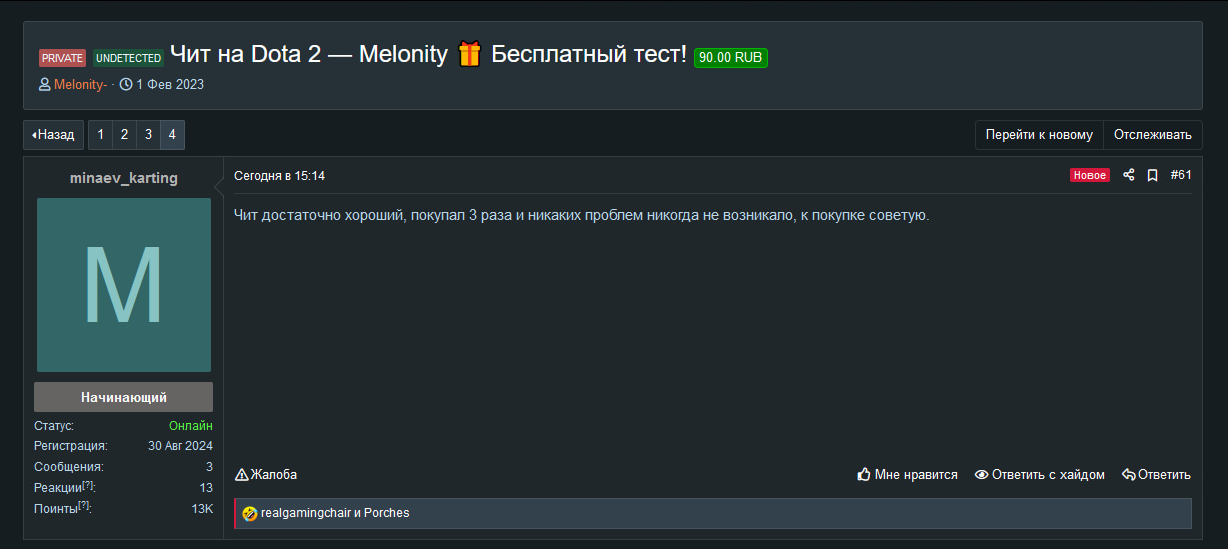Open page 1 of the thread
This screenshot has width=1228, height=549.
100,135
